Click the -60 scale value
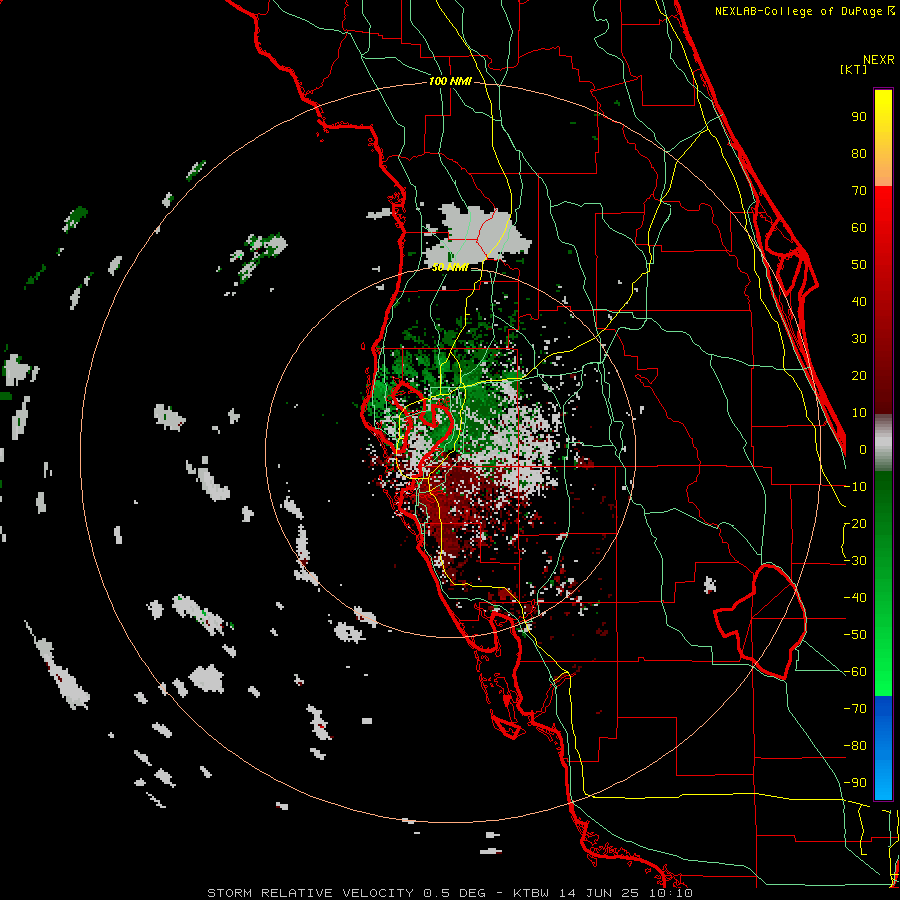 (x=855, y=672)
